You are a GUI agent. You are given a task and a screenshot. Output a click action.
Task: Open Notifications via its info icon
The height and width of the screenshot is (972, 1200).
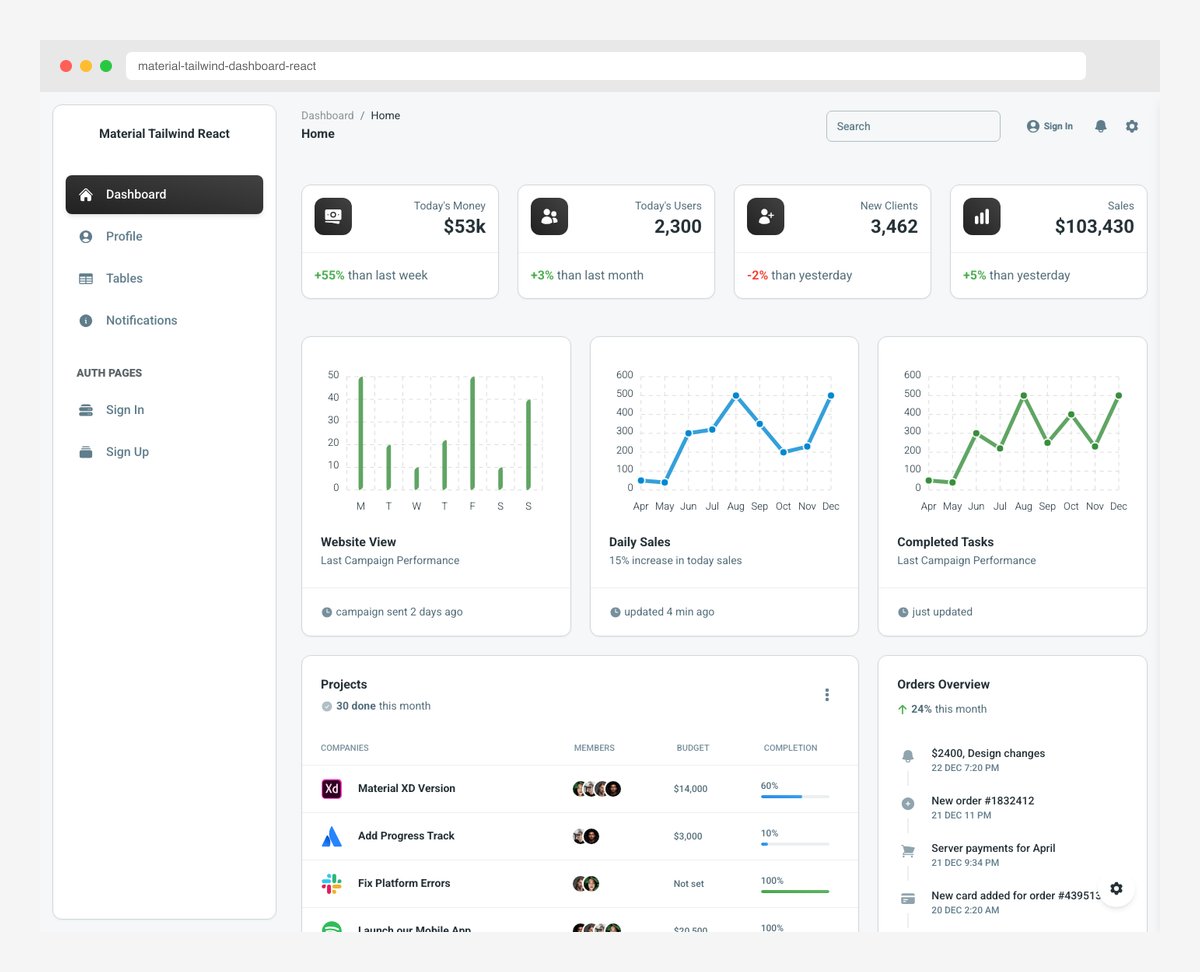(86, 320)
